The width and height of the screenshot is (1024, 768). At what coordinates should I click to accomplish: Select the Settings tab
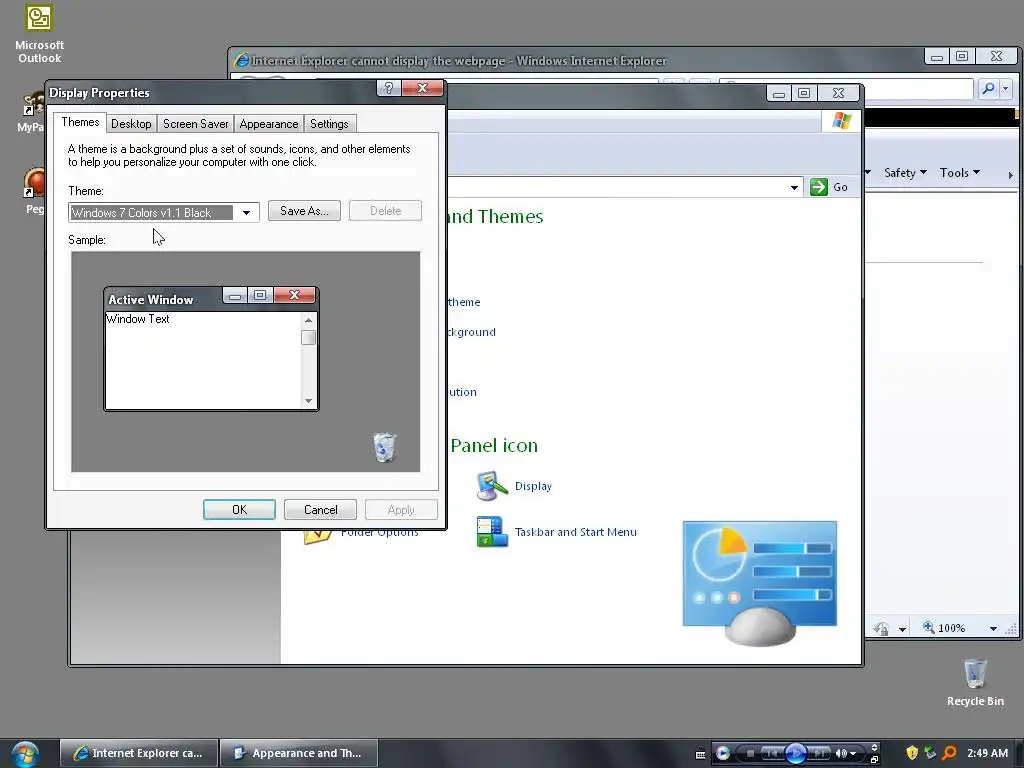(329, 123)
